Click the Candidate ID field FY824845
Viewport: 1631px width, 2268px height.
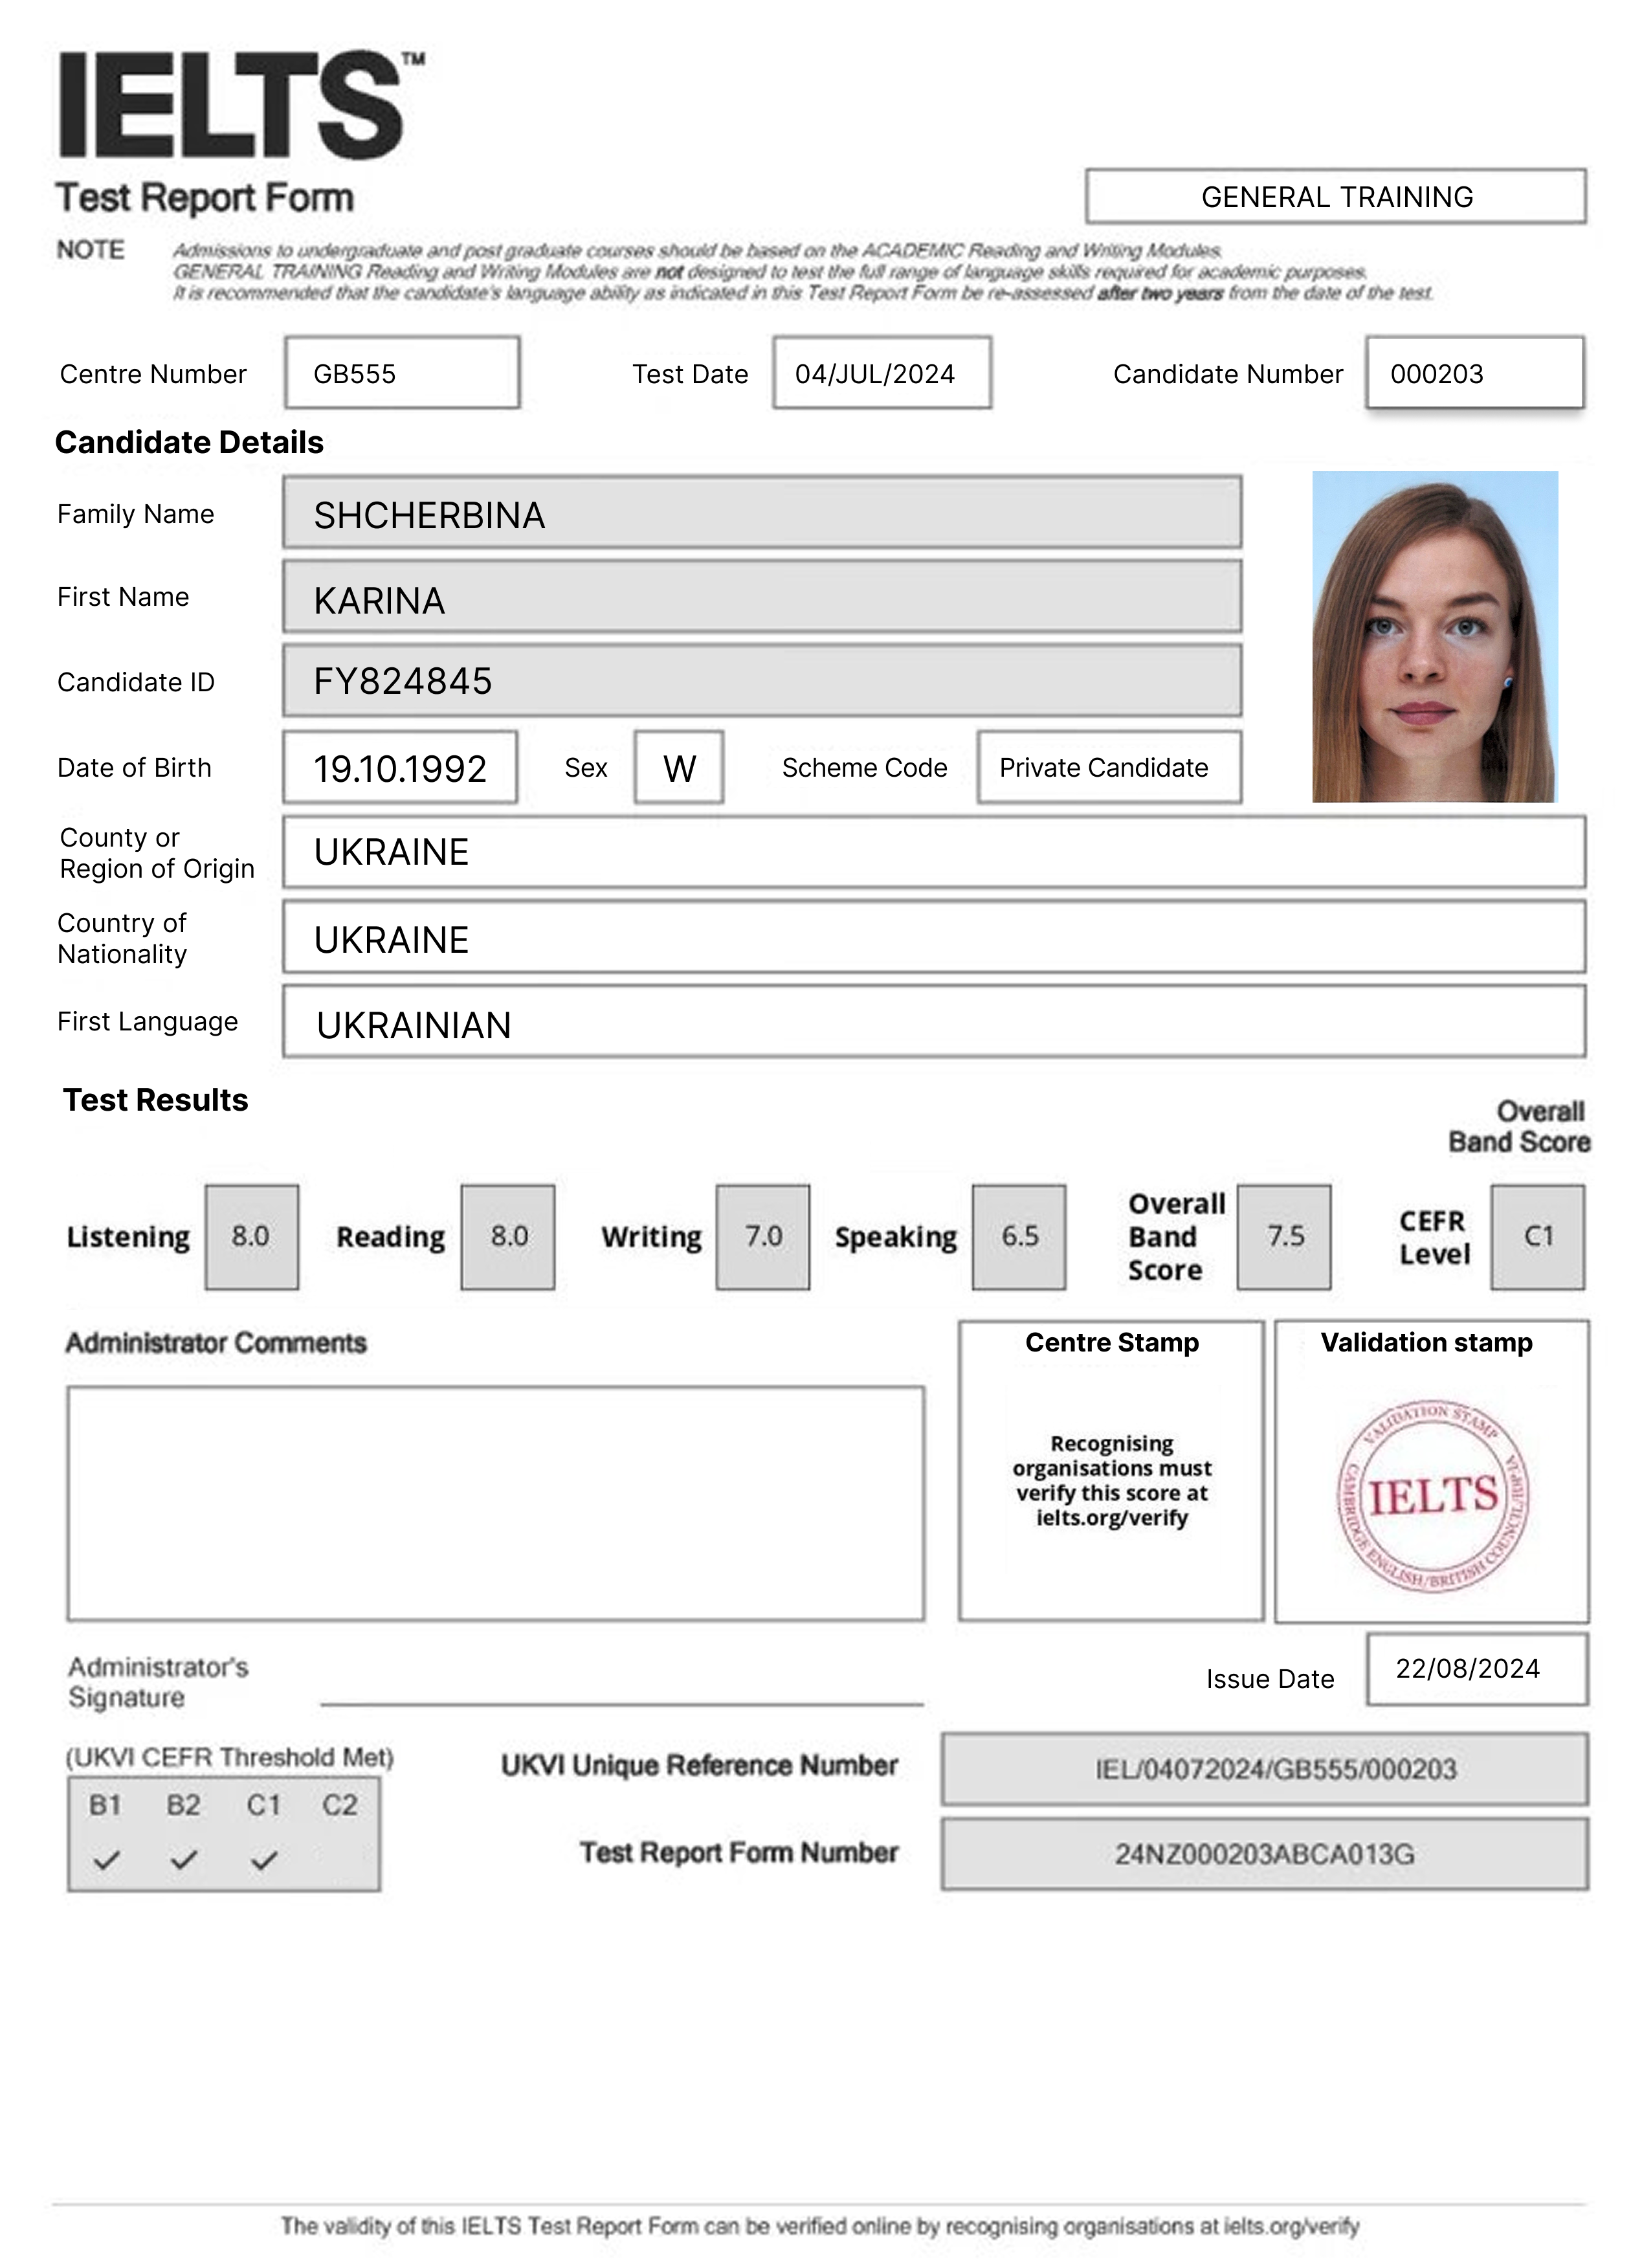coord(761,681)
